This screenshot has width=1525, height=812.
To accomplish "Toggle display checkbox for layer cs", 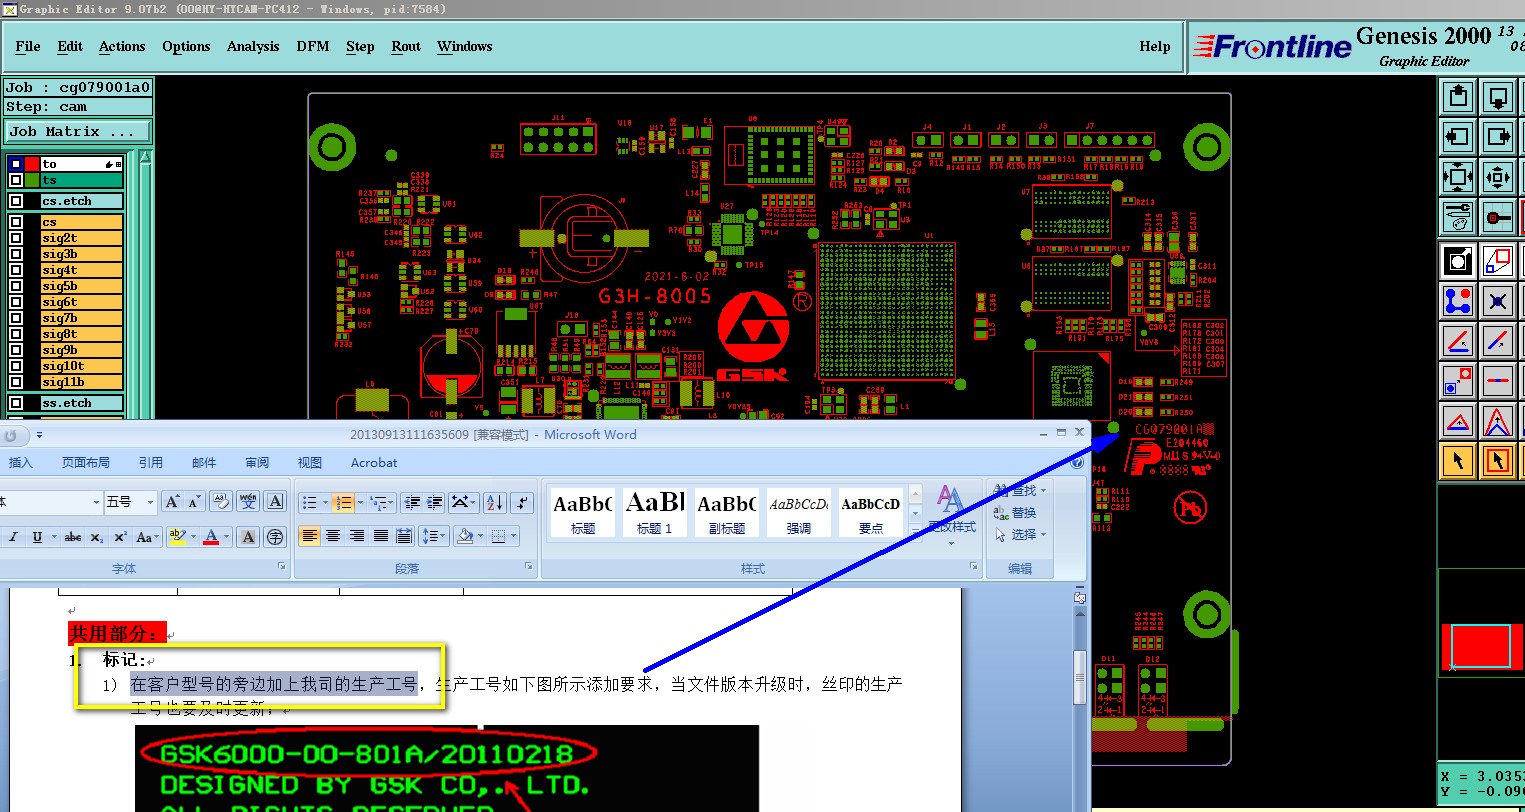I will pyautogui.click(x=16, y=222).
